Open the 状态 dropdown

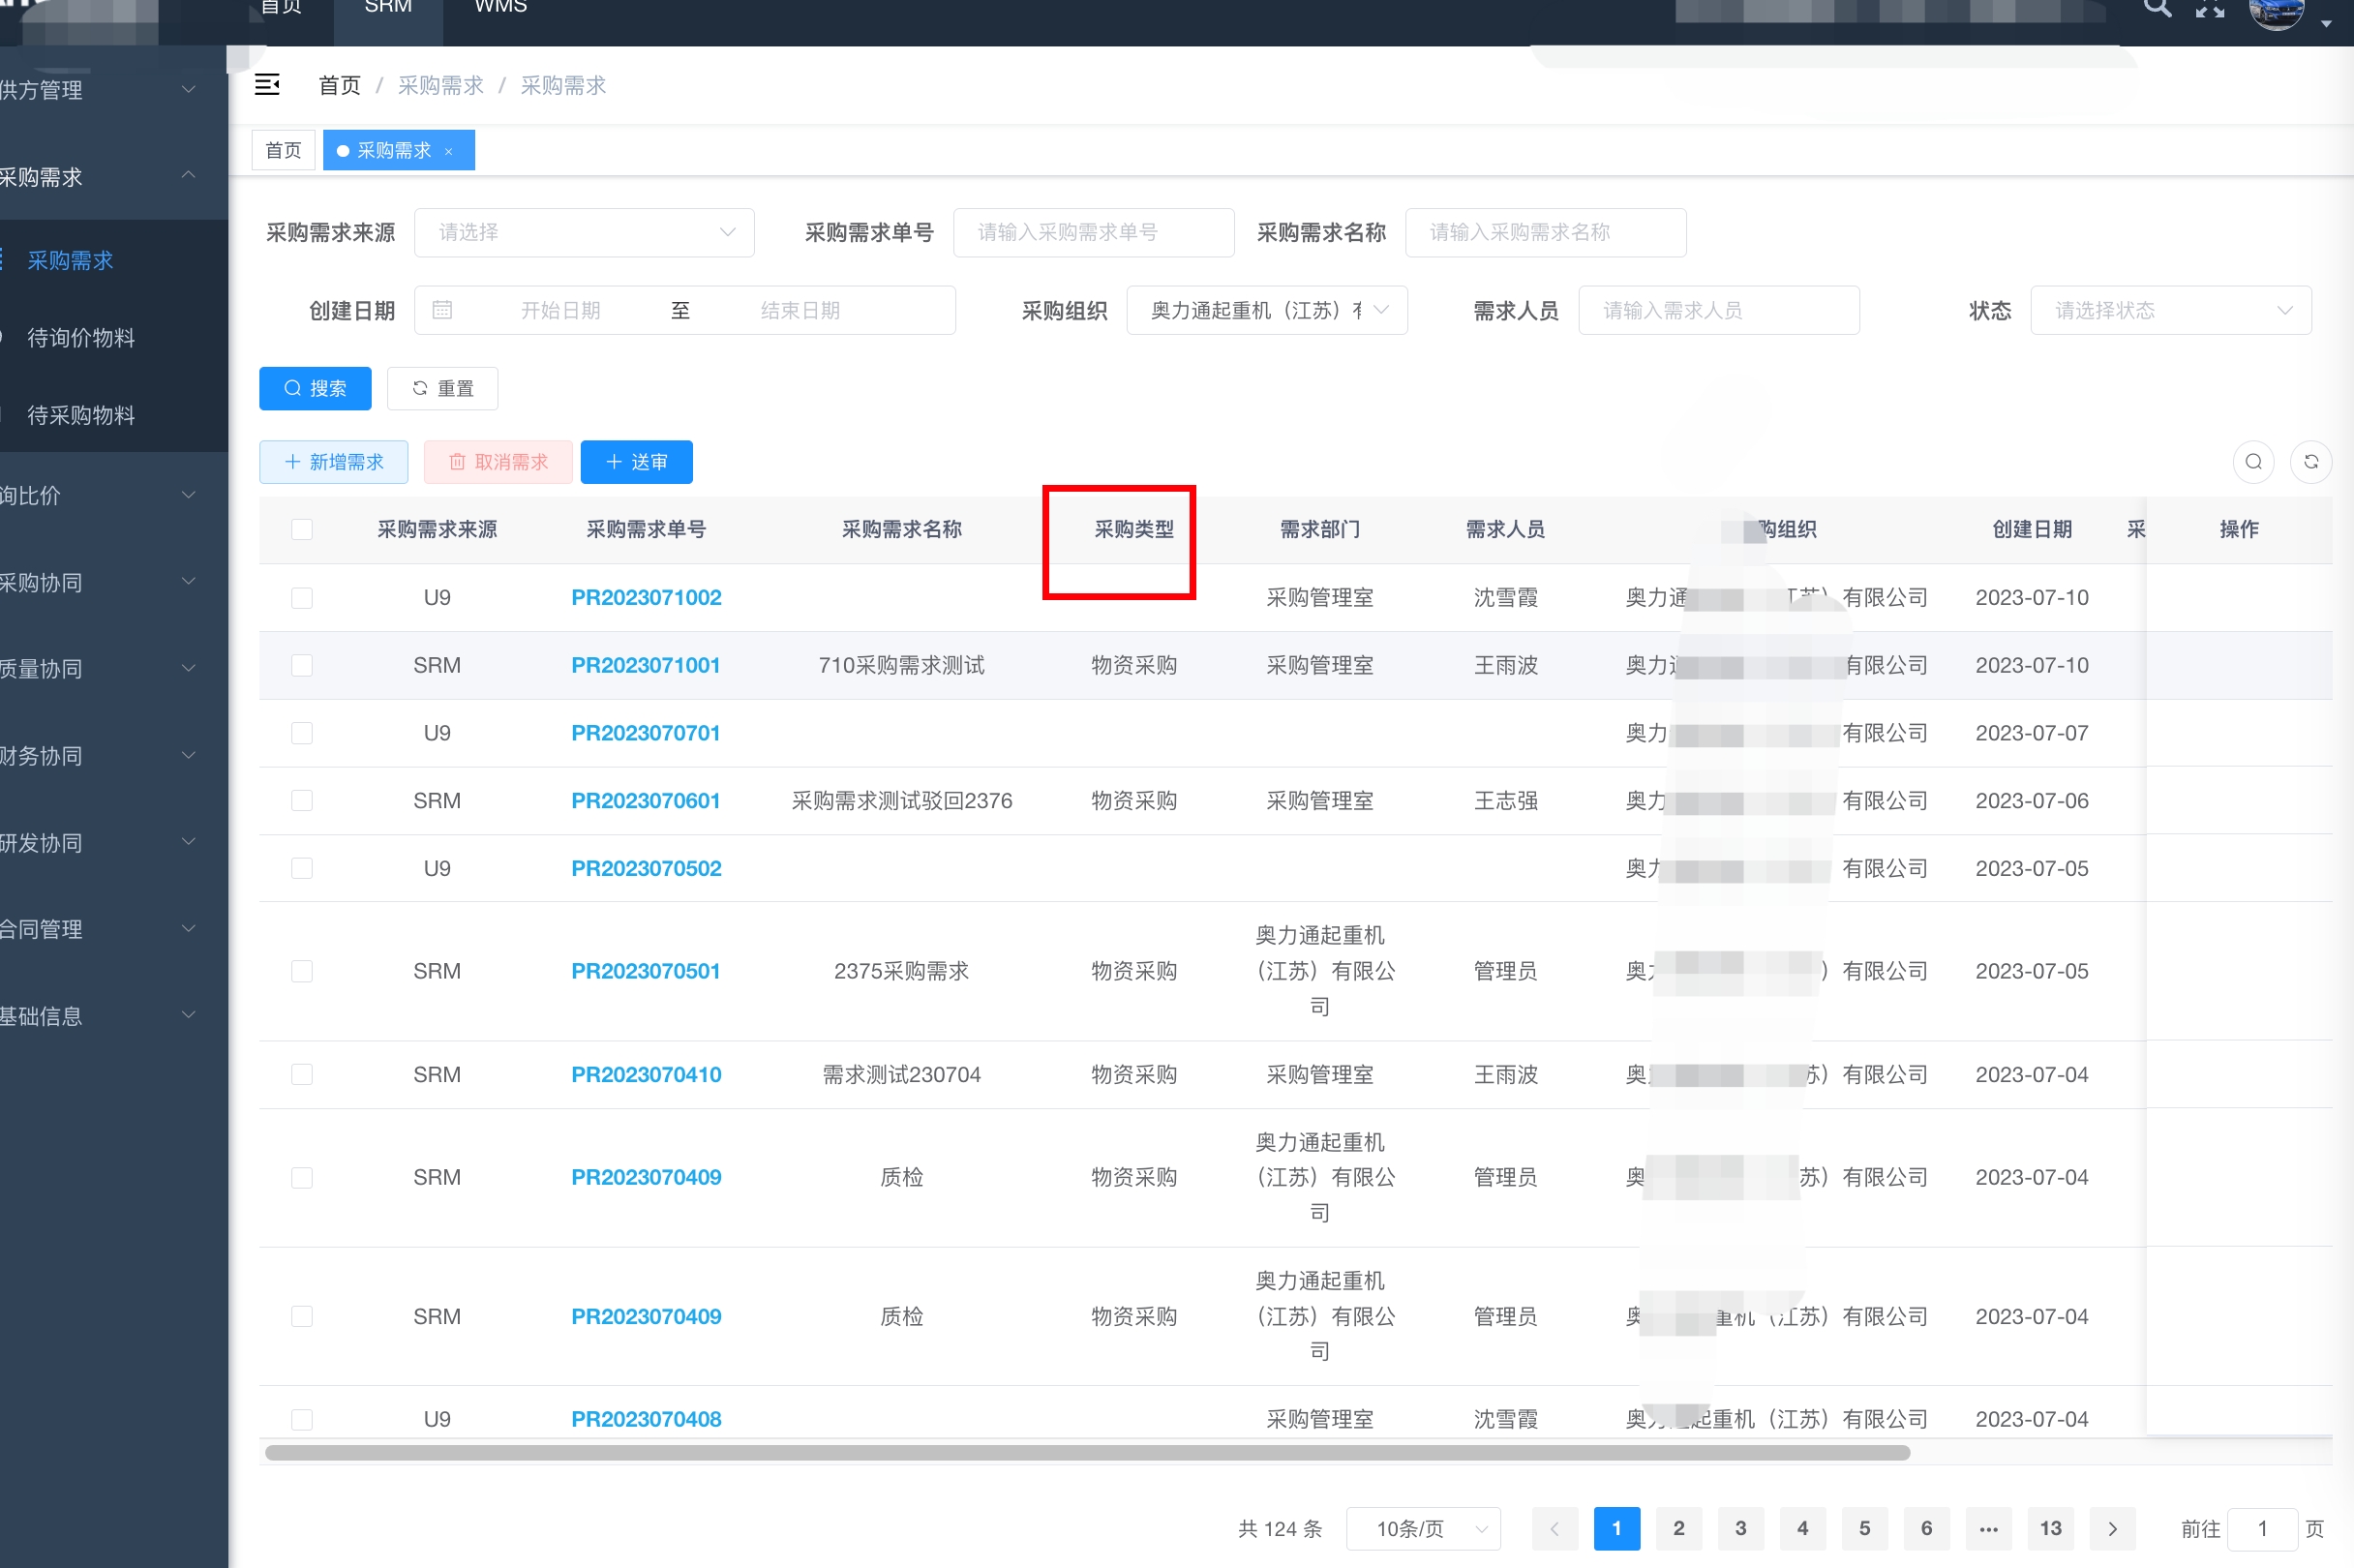[x=2171, y=310]
